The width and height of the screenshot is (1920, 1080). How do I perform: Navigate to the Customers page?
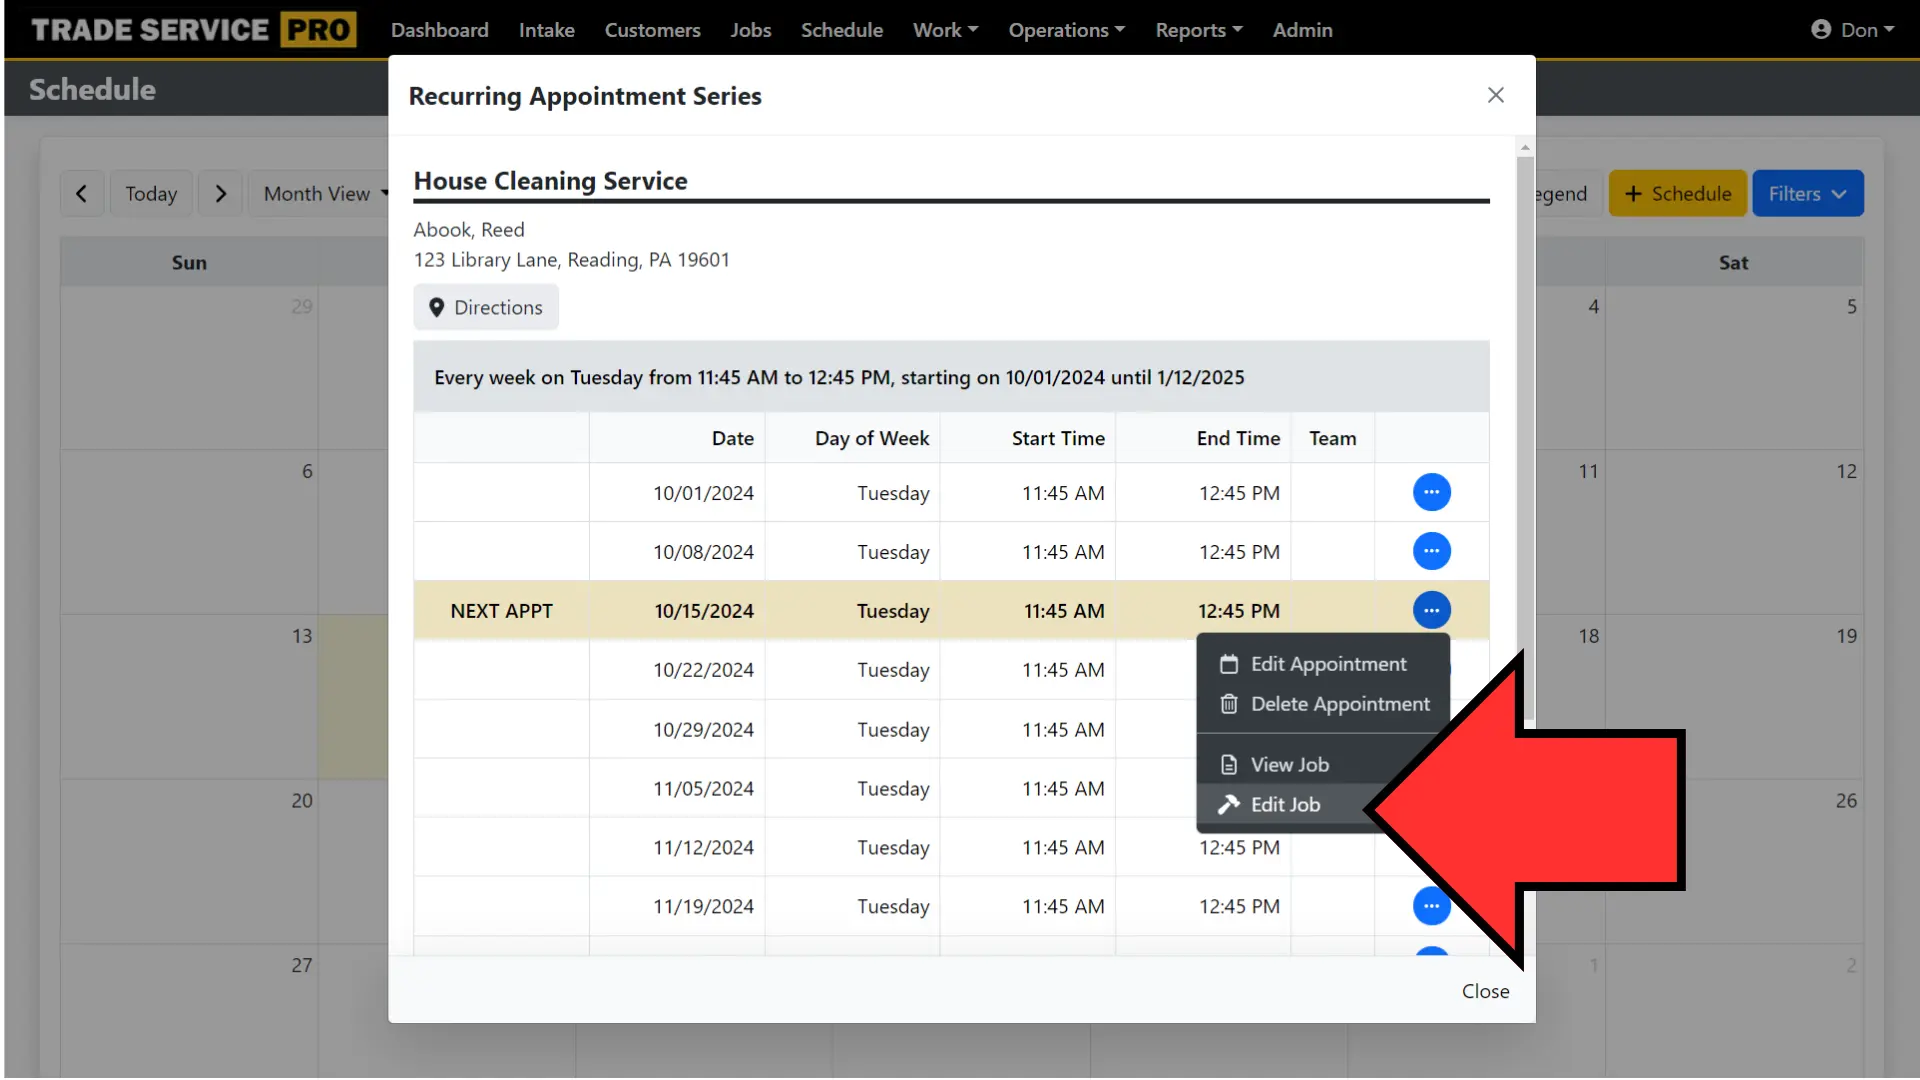tap(652, 29)
